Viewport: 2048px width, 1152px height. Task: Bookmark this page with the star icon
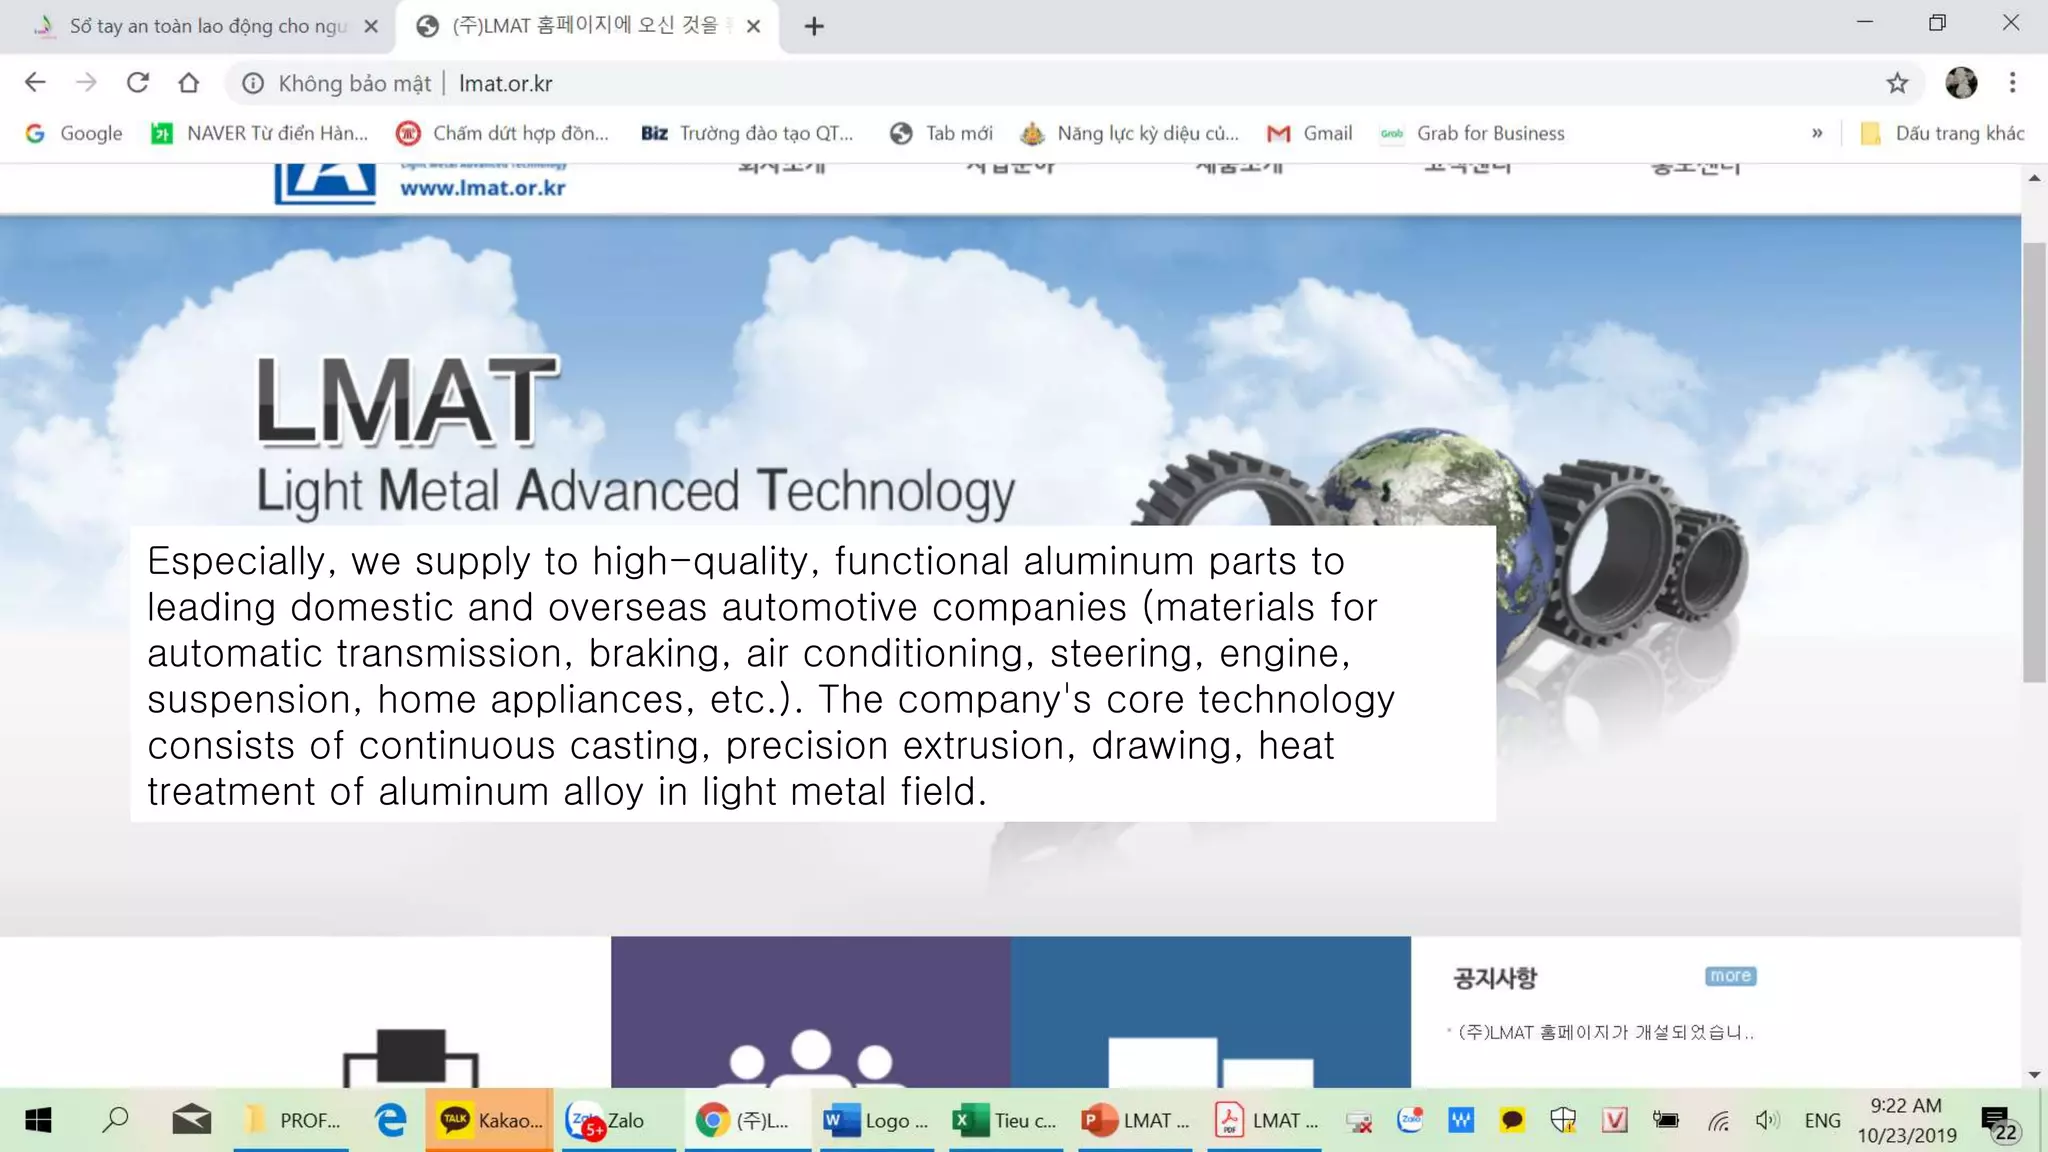pos(1897,83)
